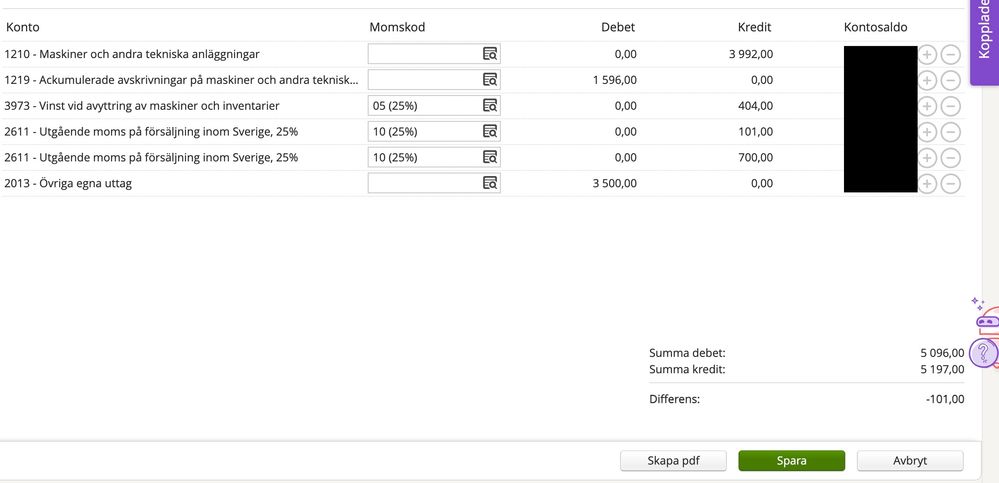The image size is (999, 483).
Task: Add a row after account 1210 with plus icon
Action: [x=927, y=54]
